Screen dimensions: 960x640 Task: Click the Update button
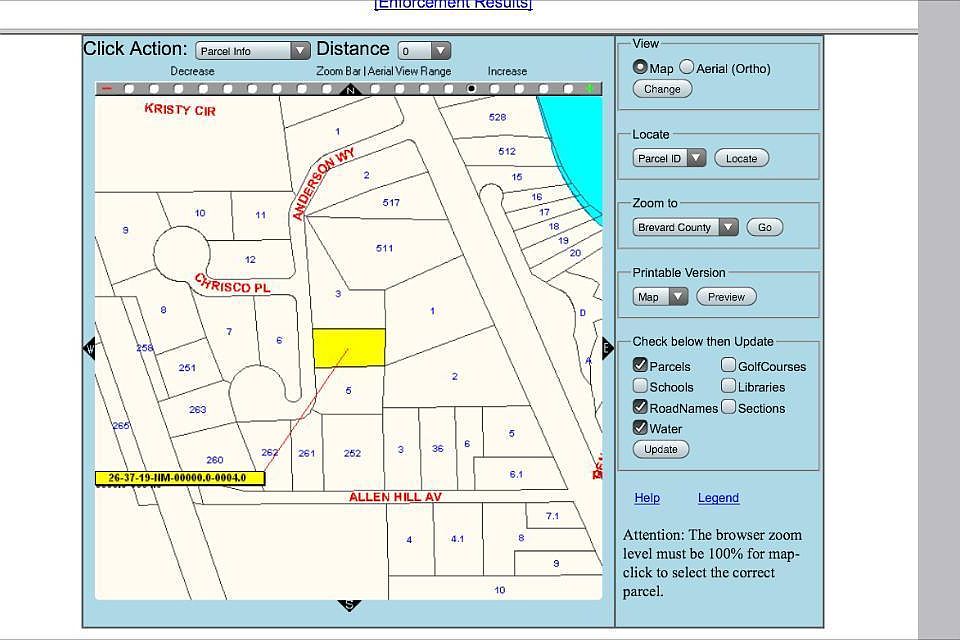[661, 449]
